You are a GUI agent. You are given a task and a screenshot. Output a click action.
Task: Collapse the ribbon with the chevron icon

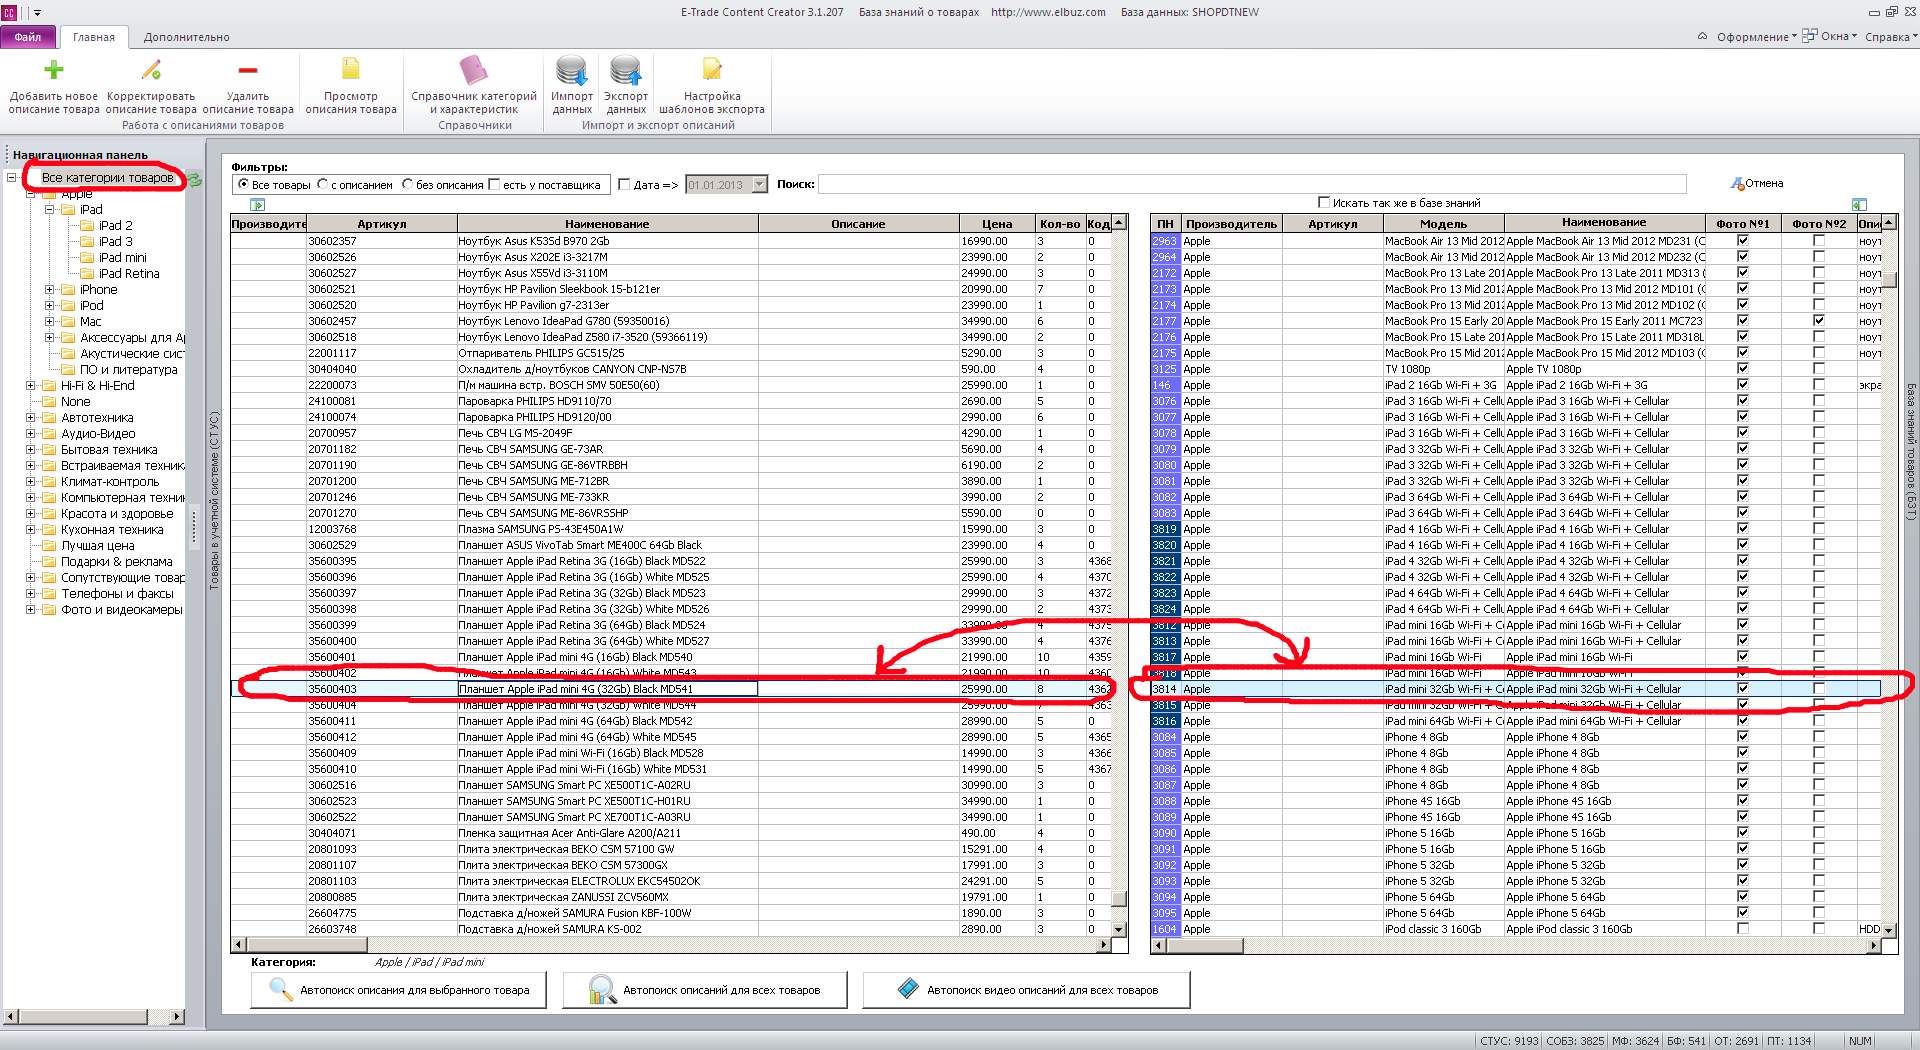coord(1702,37)
